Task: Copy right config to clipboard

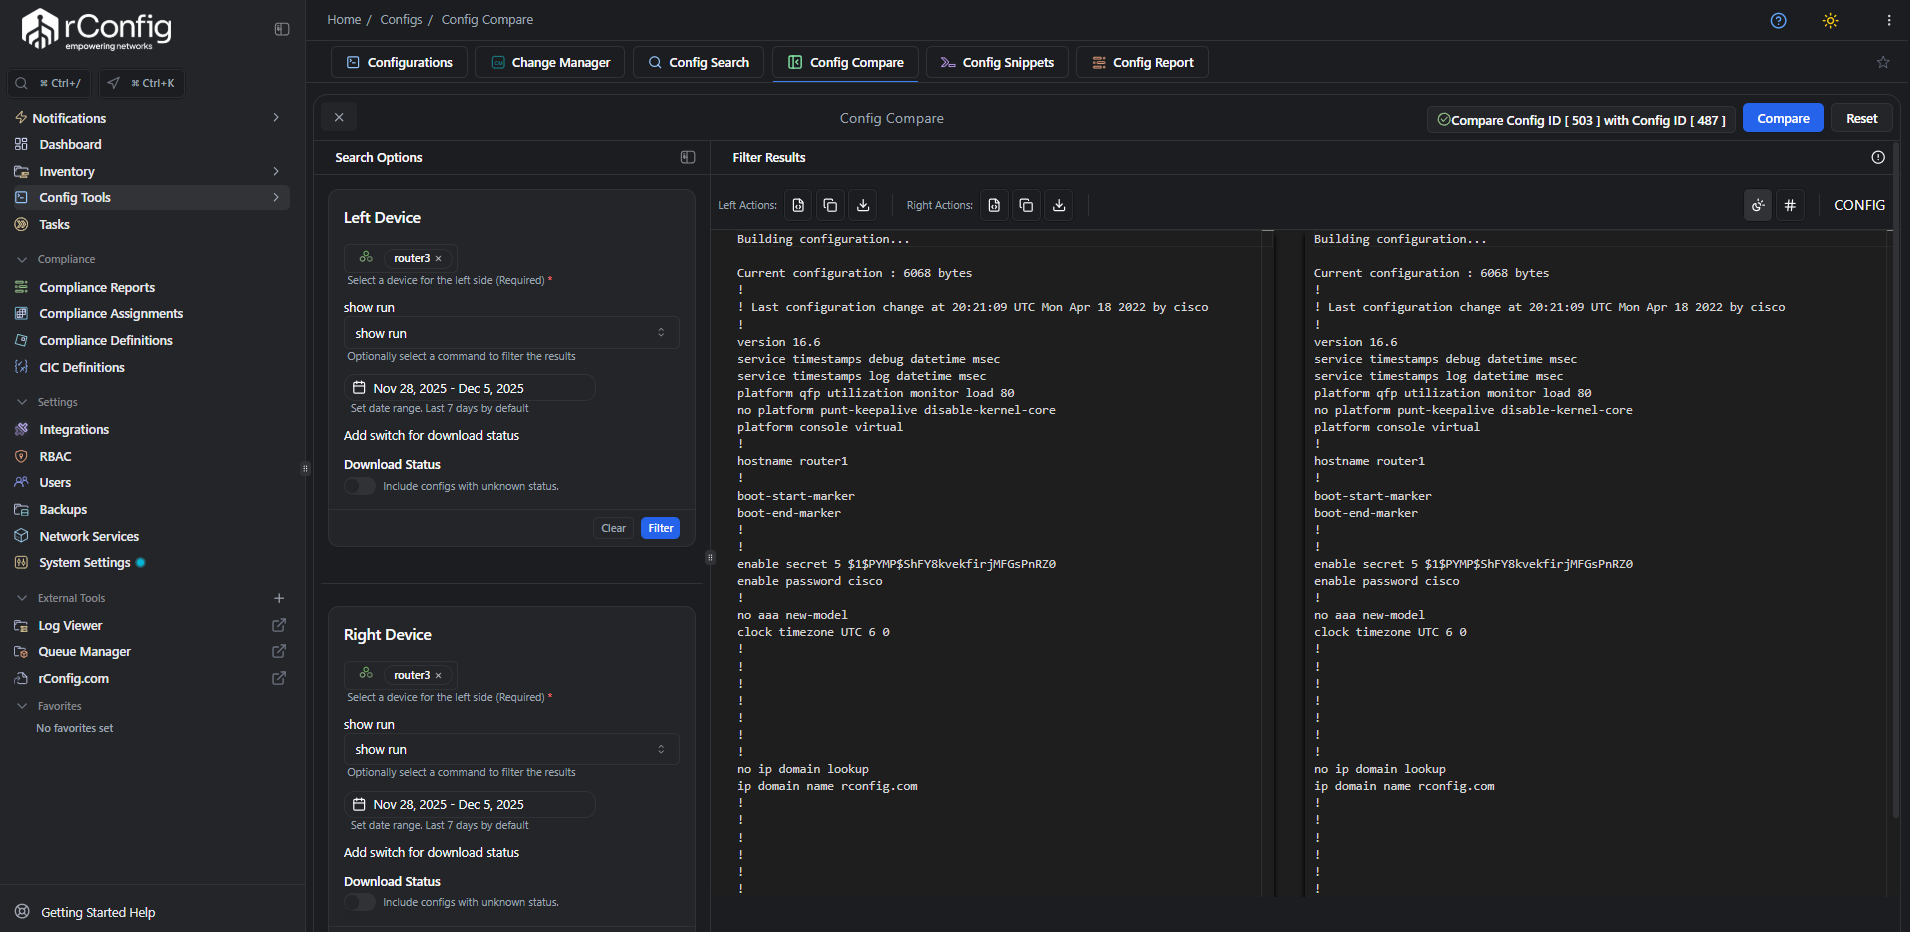Action: (x=1025, y=205)
